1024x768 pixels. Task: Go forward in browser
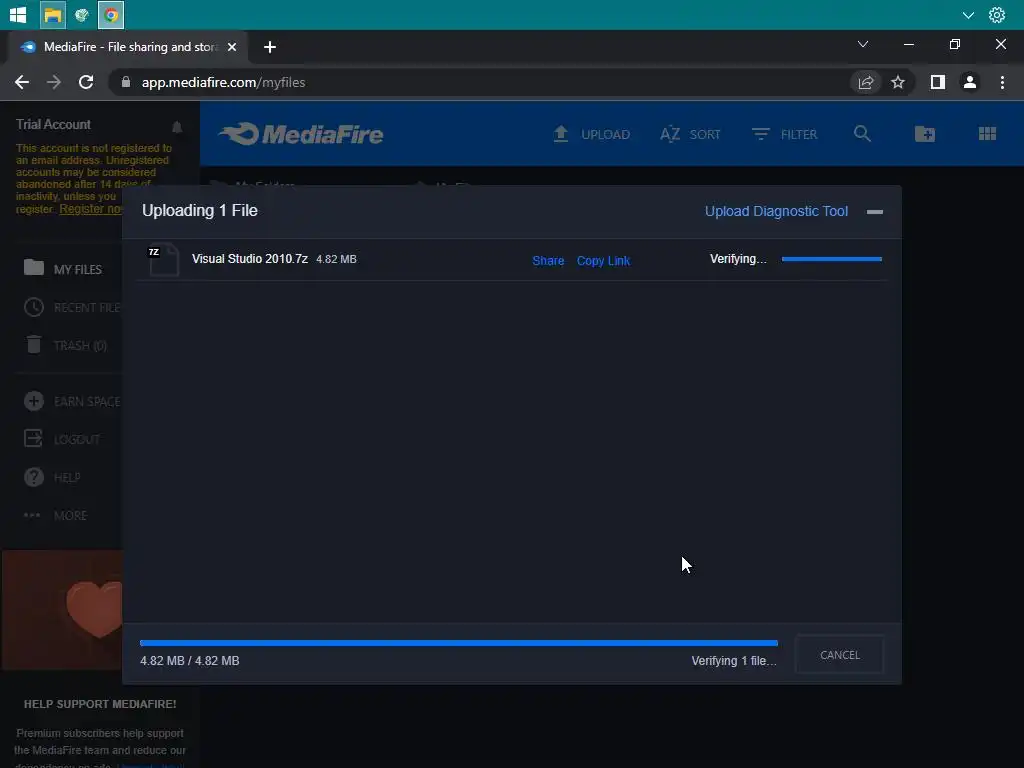[x=54, y=82]
